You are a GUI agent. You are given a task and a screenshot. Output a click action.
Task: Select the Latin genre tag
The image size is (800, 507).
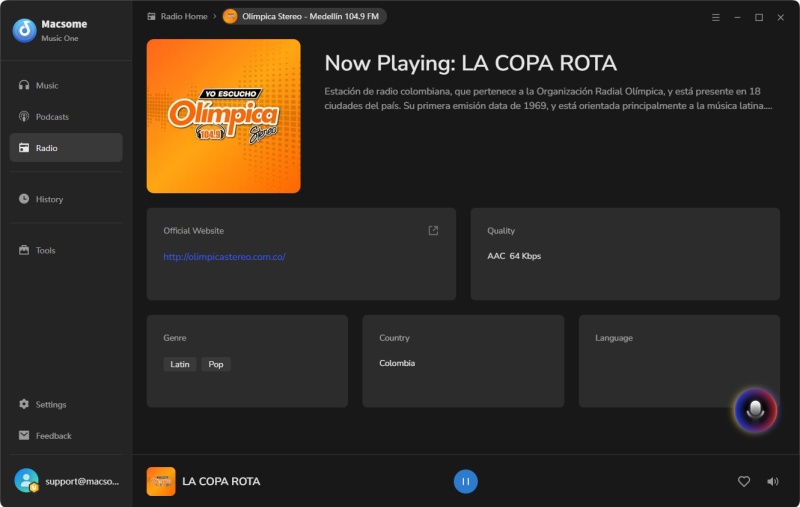click(180, 364)
